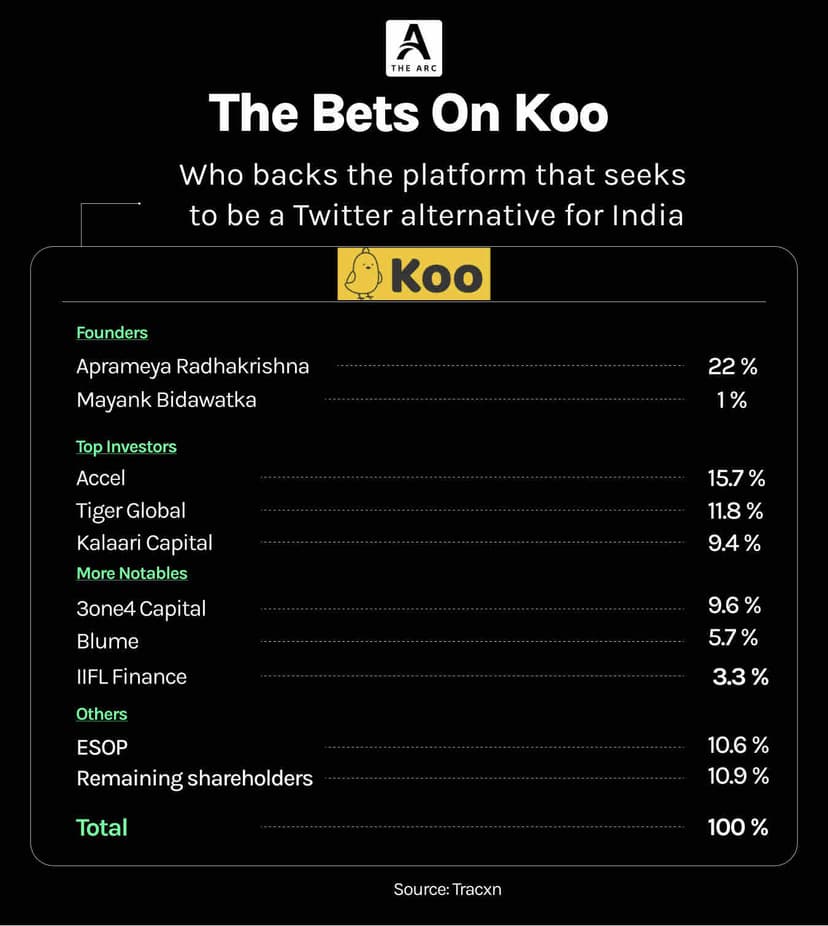
Task: Click The Arc logo at top
Action: tap(413, 48)
